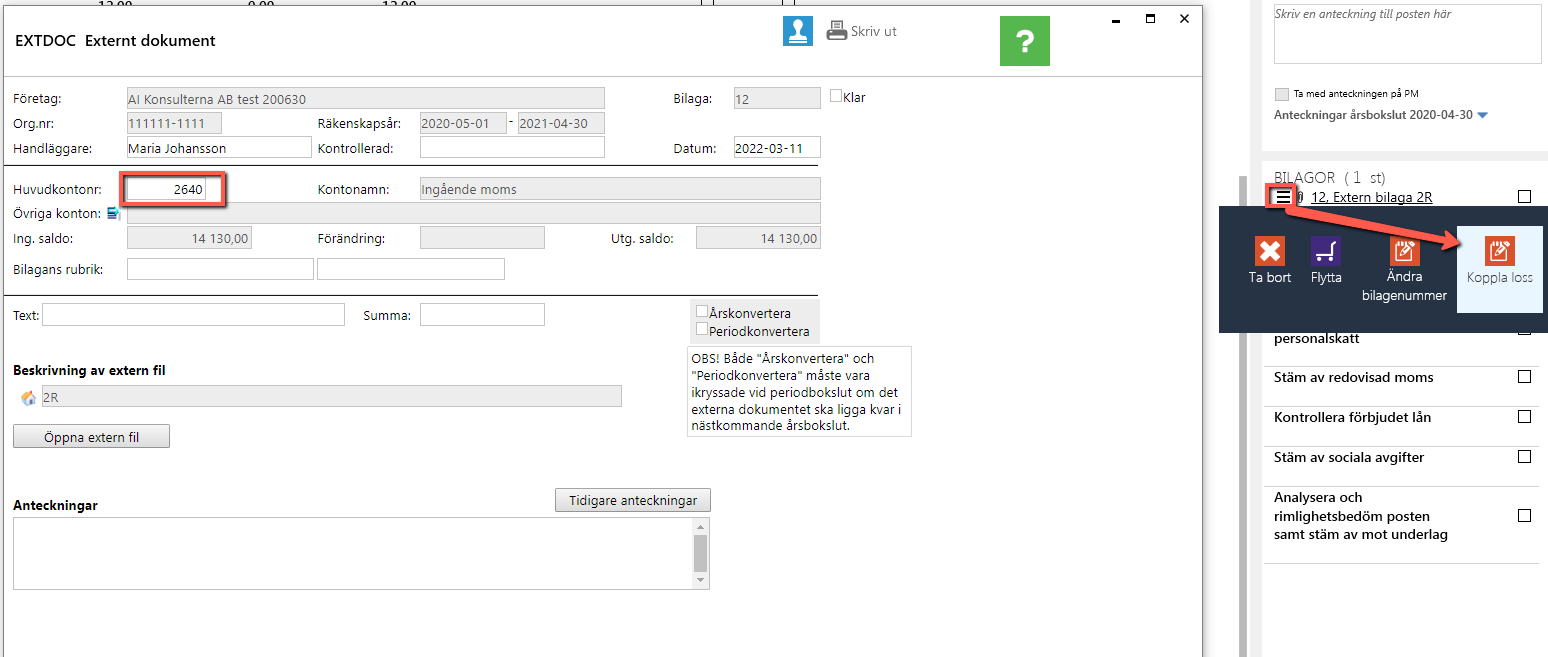
Task: Click the blue user stamp icon
Action: point(797,31)
